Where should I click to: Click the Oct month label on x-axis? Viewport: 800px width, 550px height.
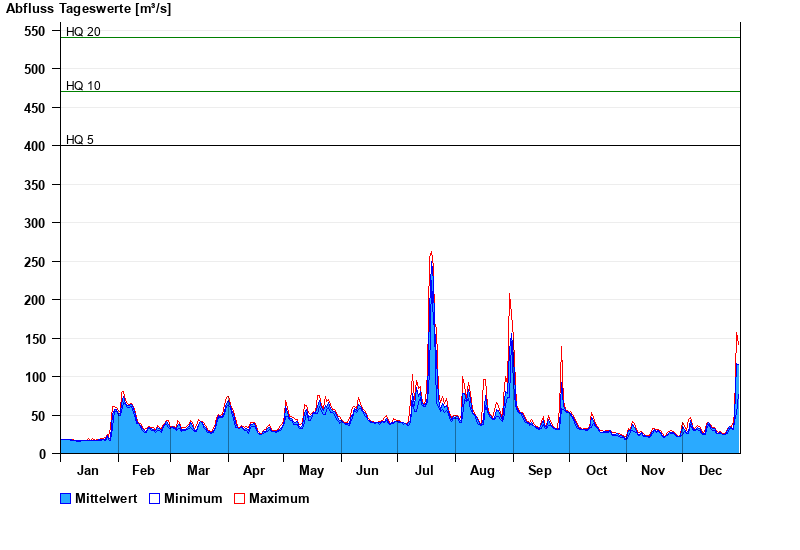[596, 471]
